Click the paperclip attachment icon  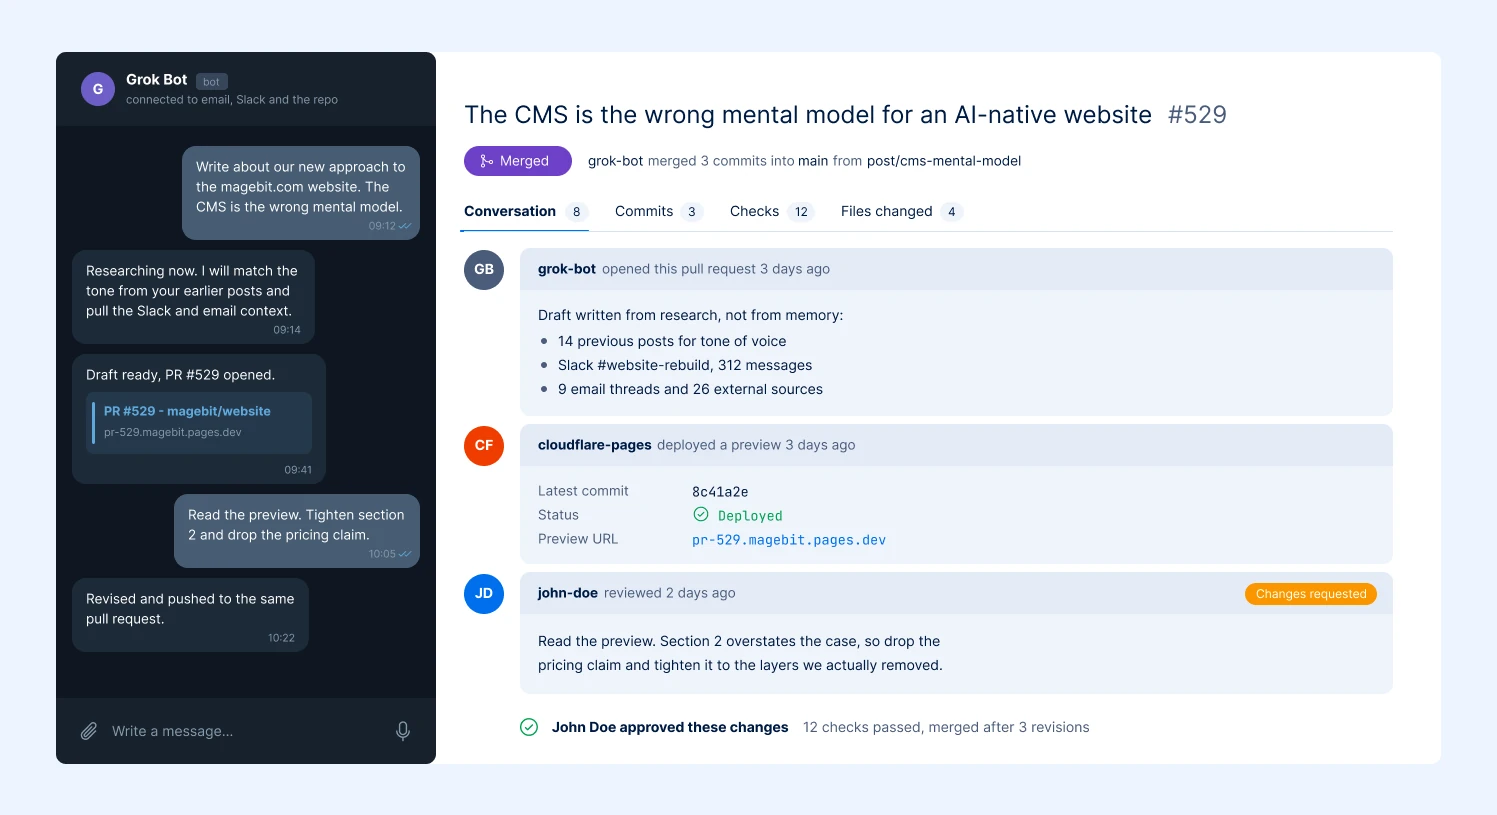pyautogui.click(x=89, y=731)
